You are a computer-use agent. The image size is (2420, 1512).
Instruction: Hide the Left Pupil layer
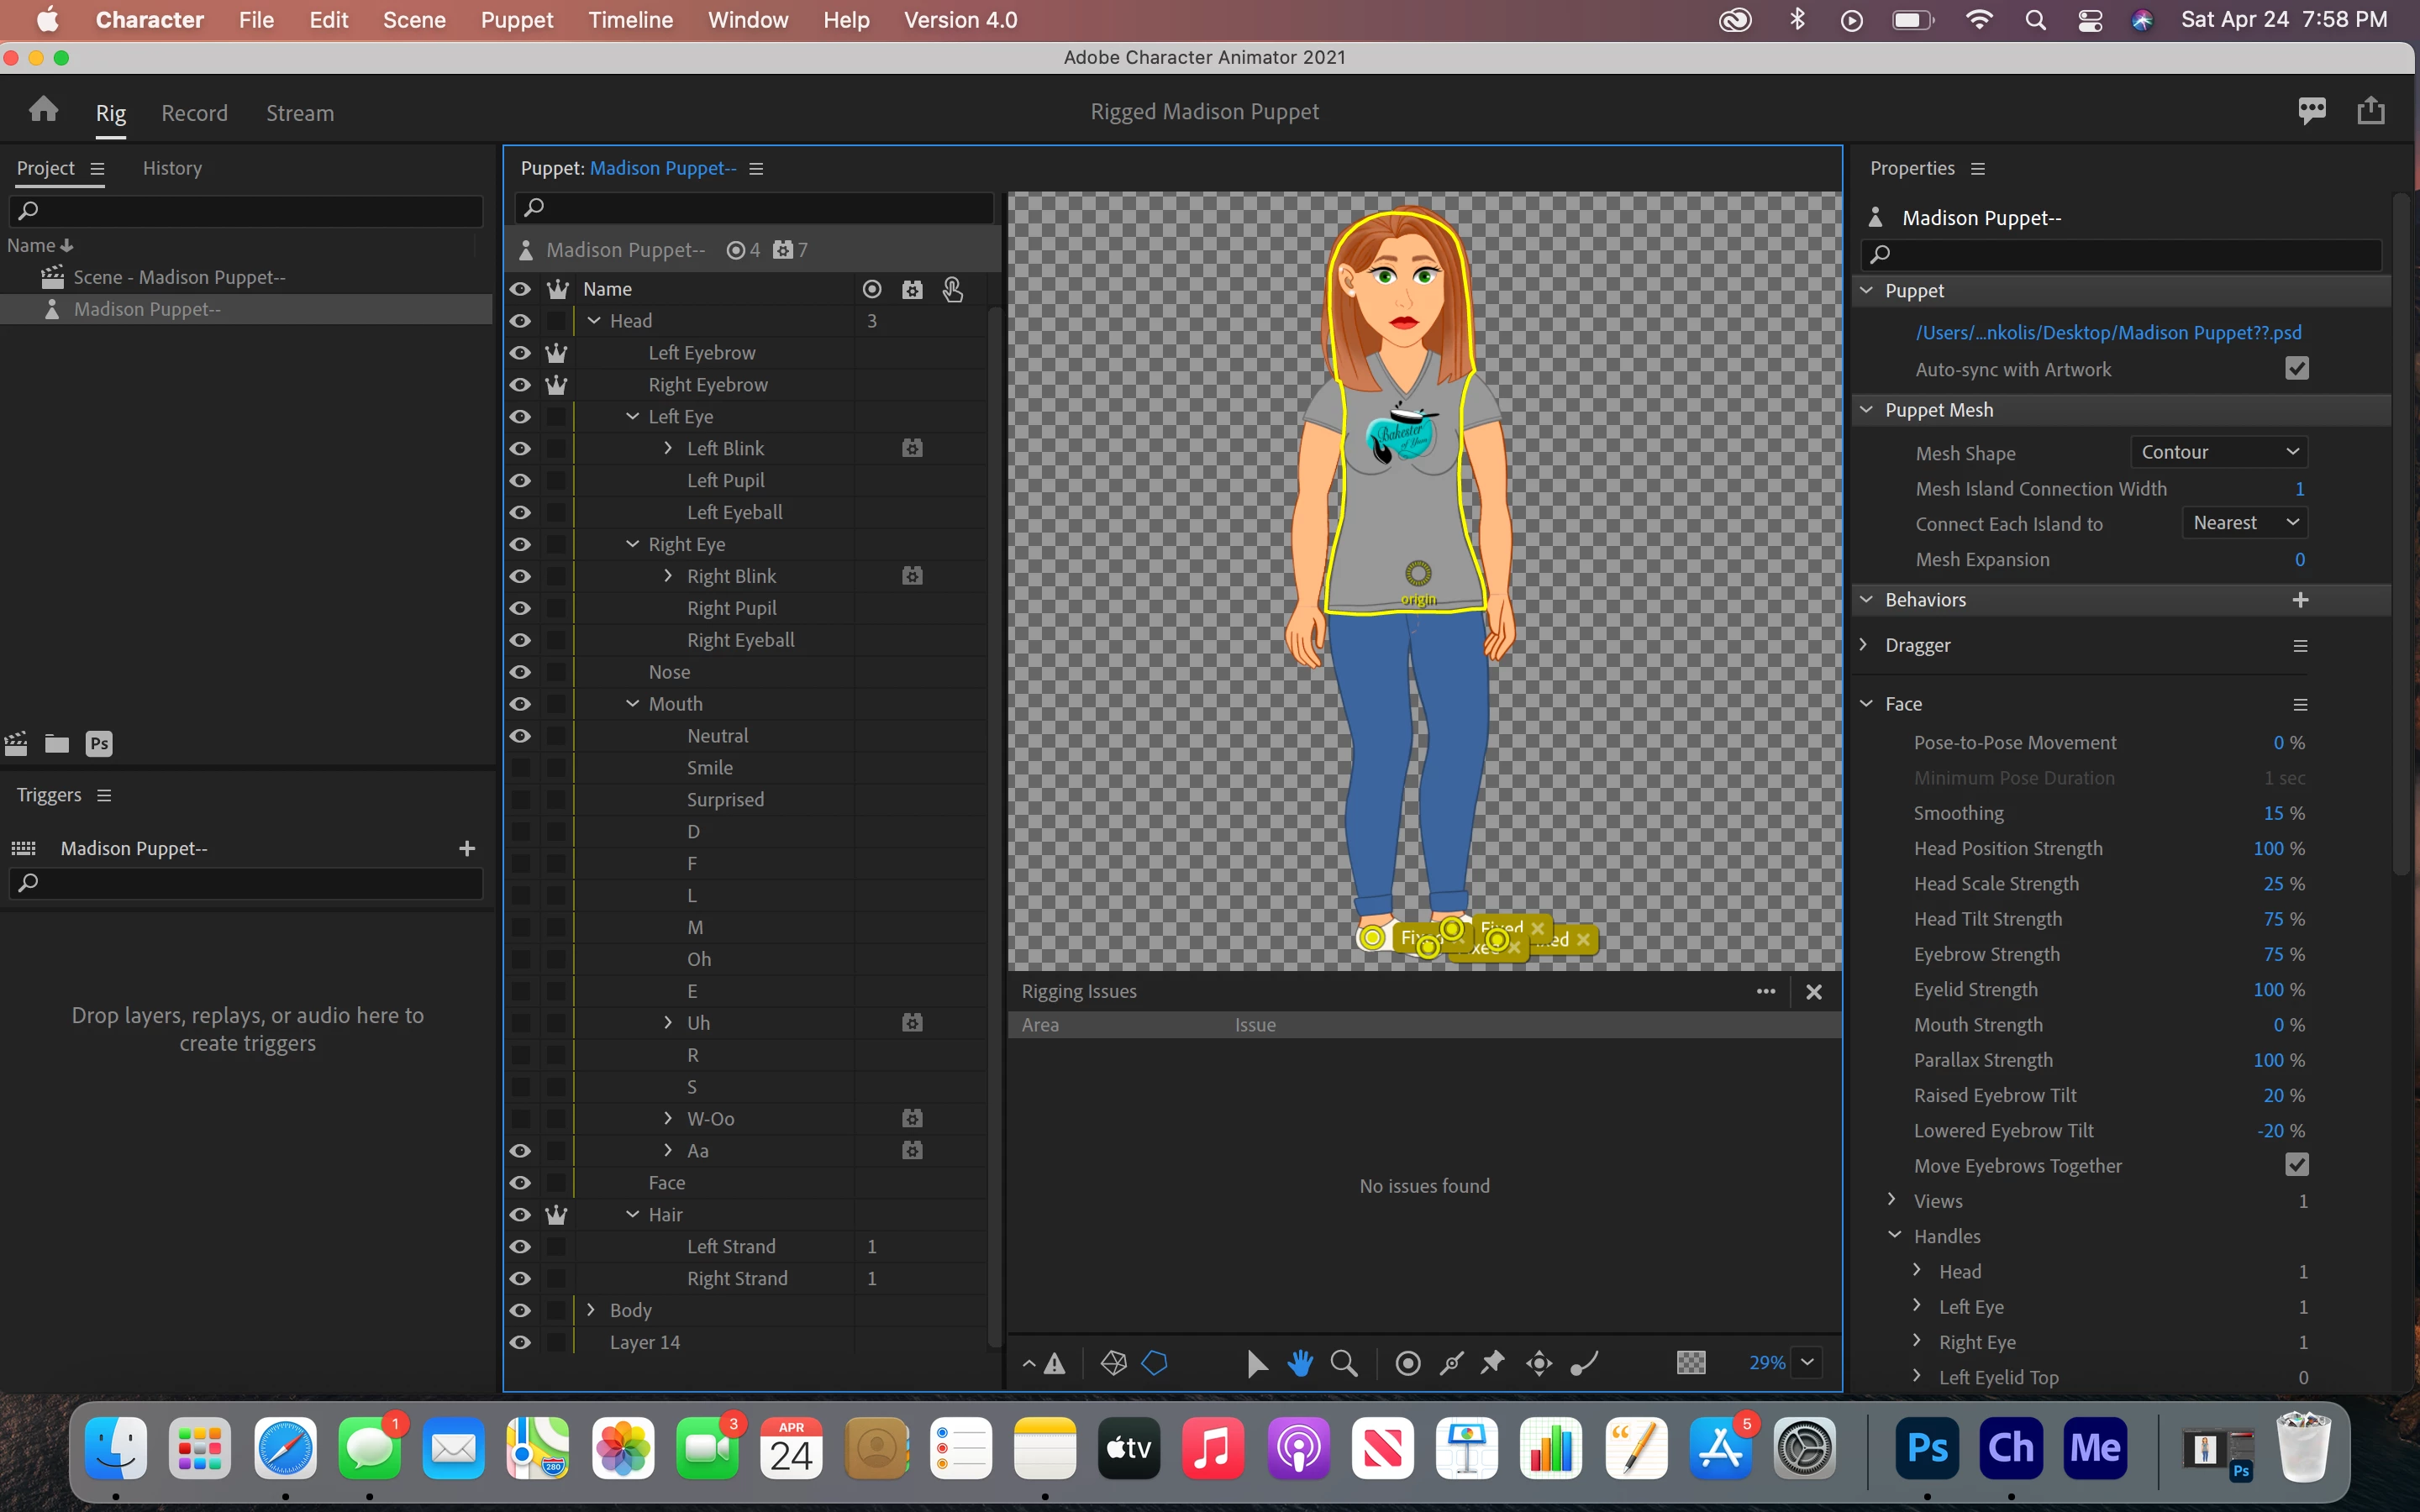click(520, 480)
